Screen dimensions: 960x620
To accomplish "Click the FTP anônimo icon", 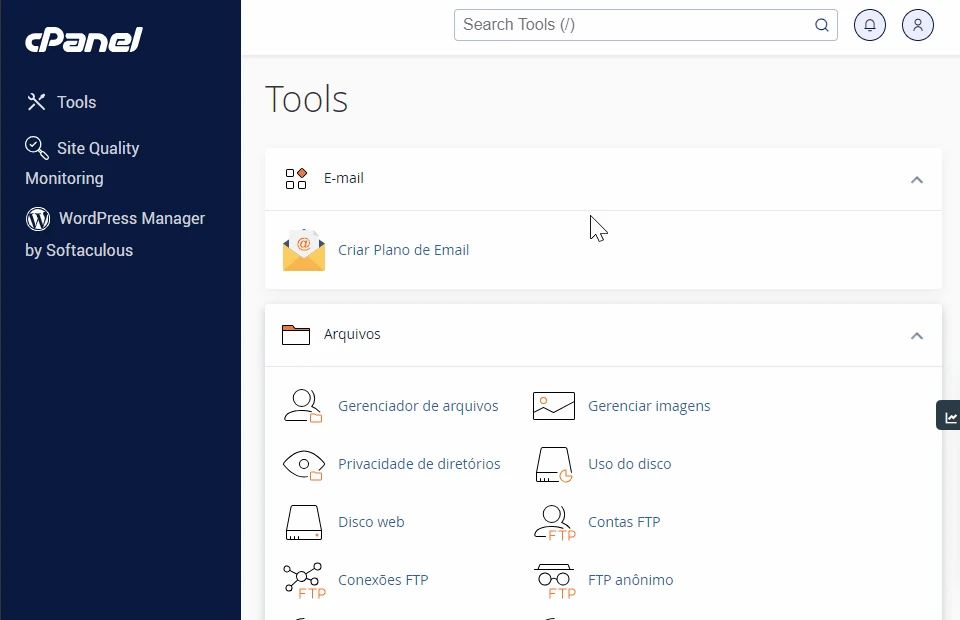I will pyautogui.click(x=553, y=580).
